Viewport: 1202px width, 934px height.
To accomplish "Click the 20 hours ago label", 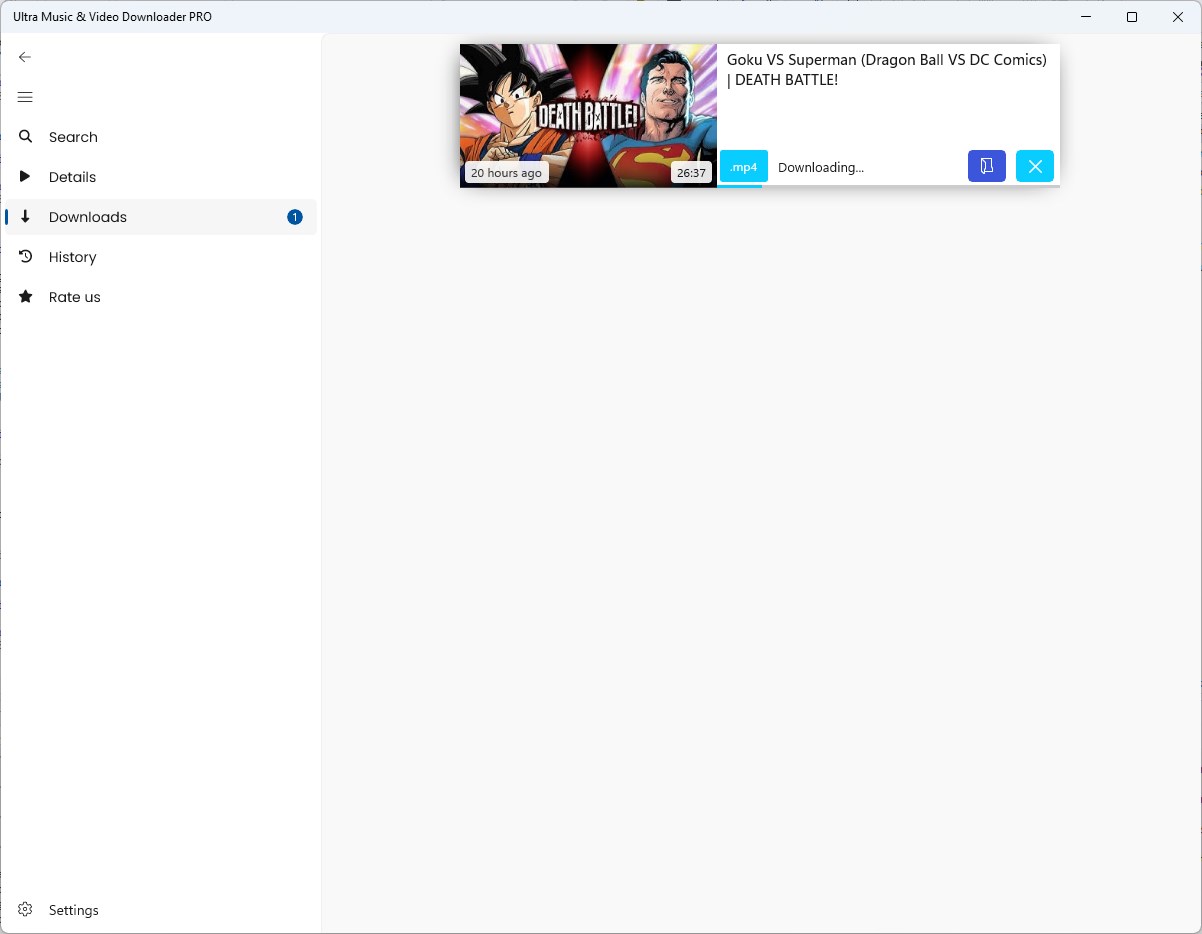I will [x=506, y=173].
